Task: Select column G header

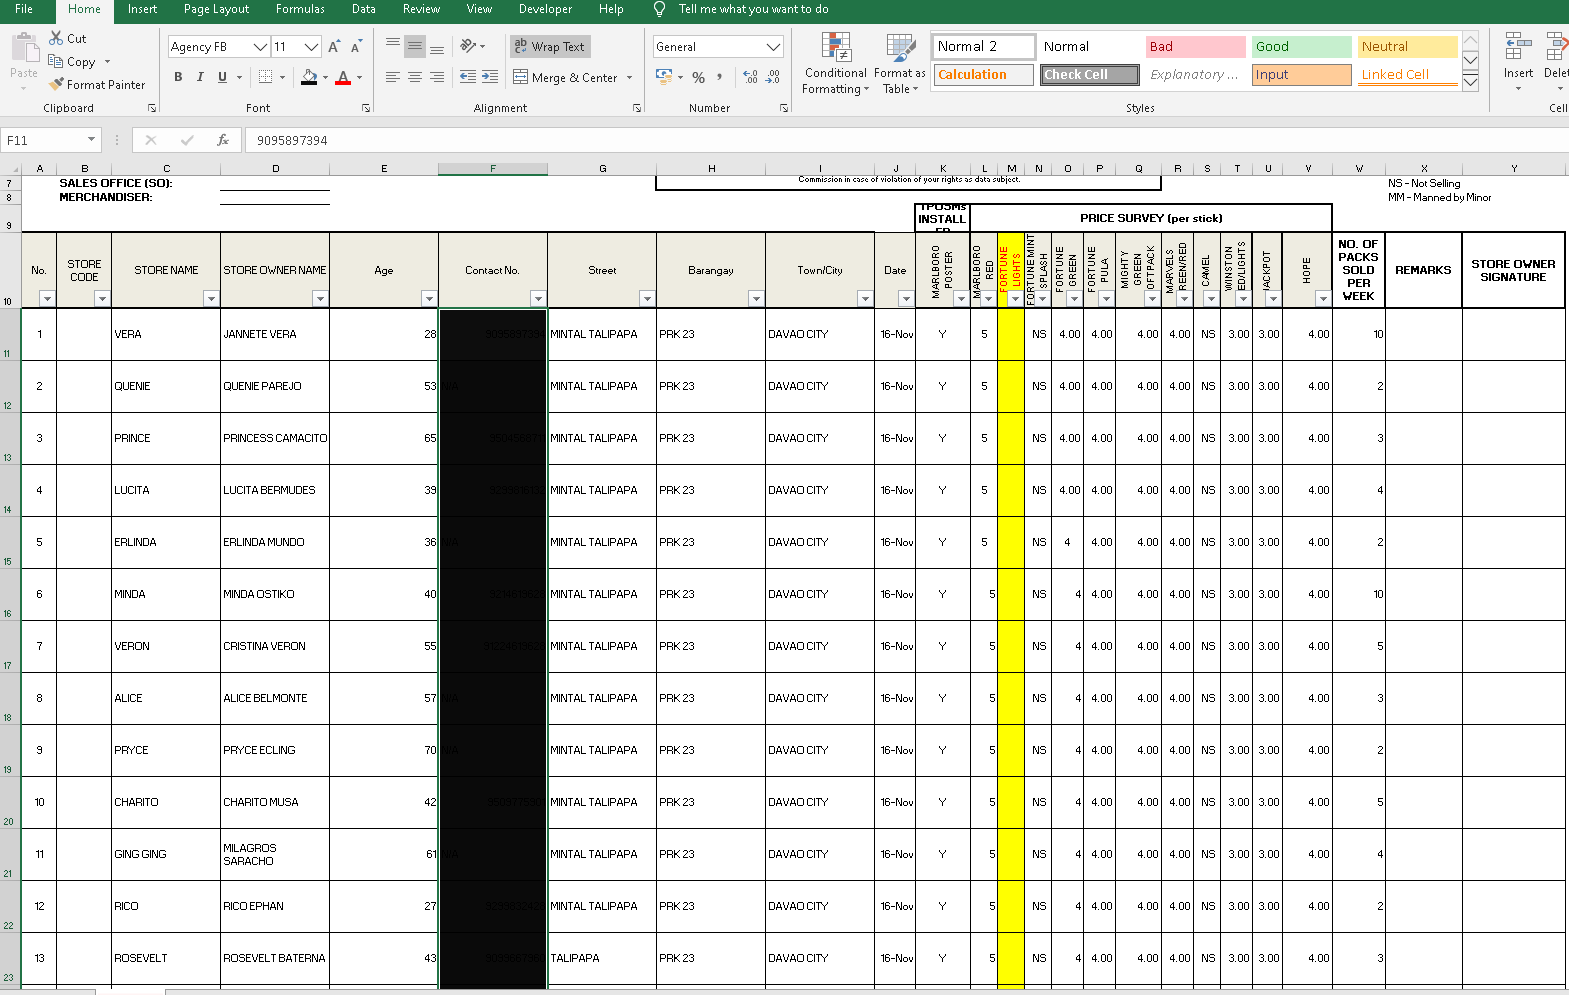Action: pyautogui.click(x=602, y=168)
